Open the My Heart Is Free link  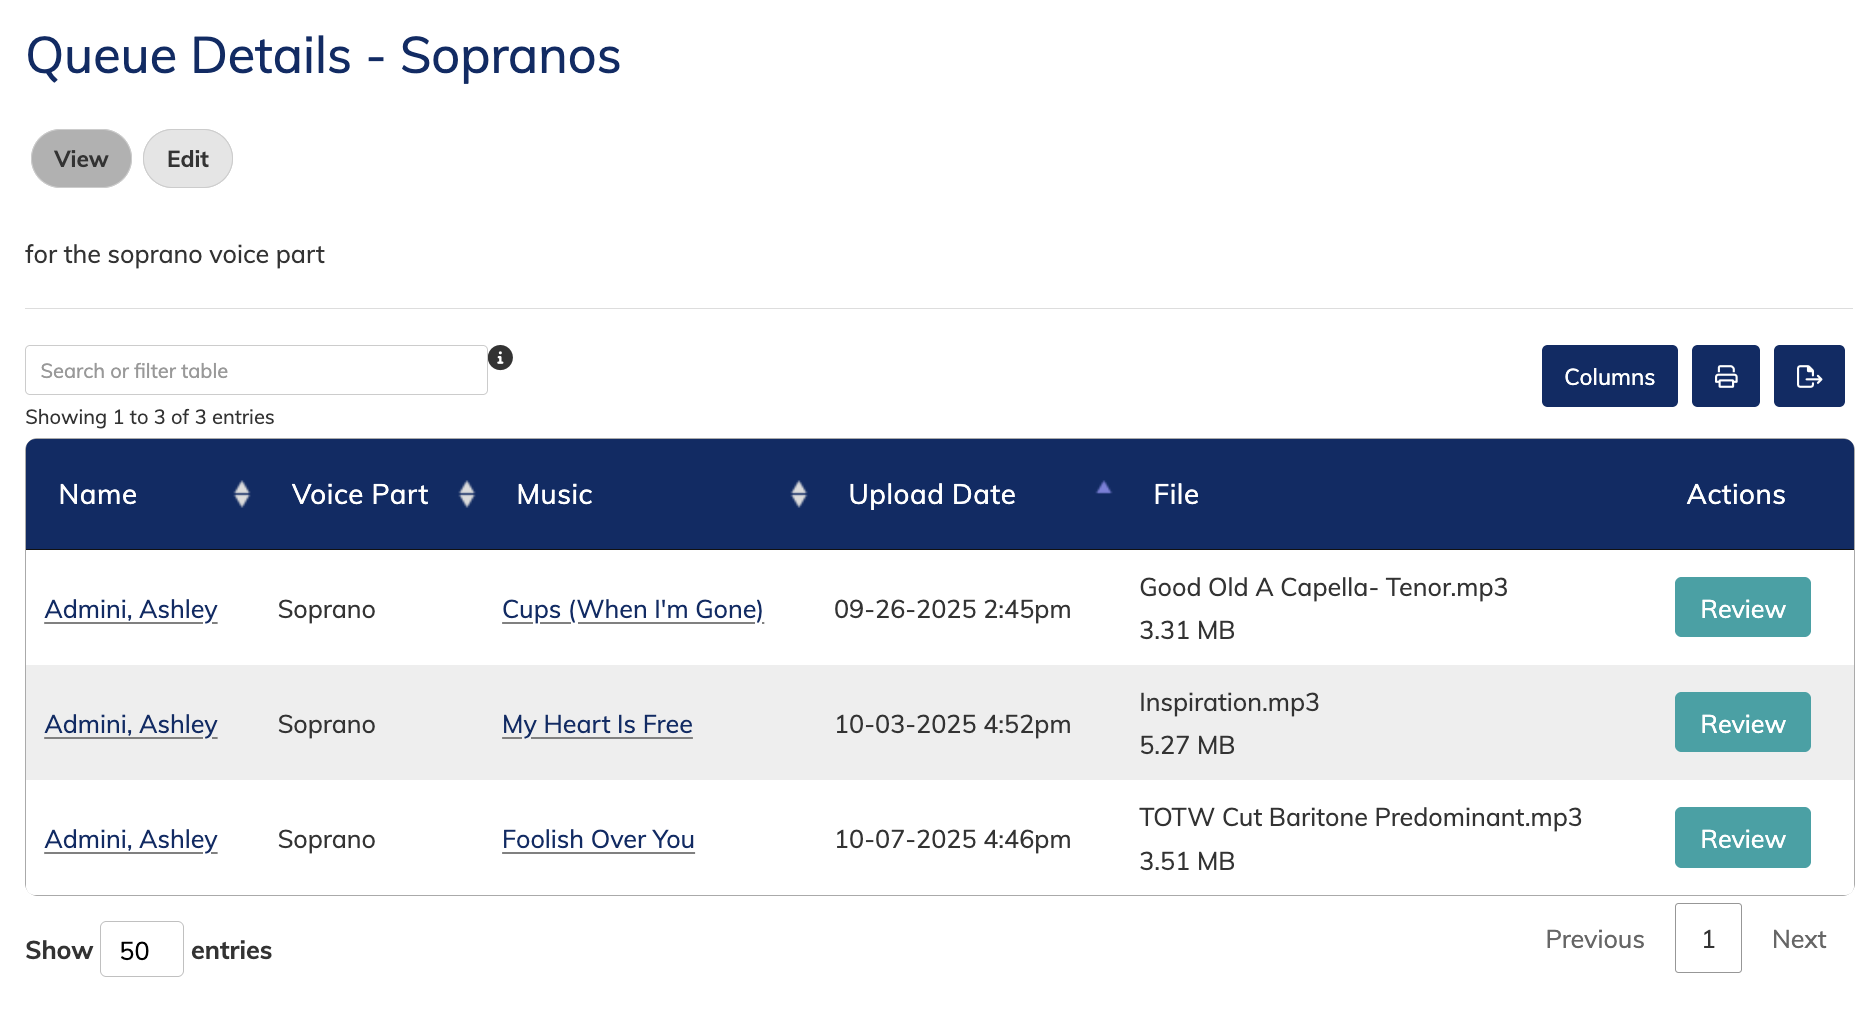597,725
